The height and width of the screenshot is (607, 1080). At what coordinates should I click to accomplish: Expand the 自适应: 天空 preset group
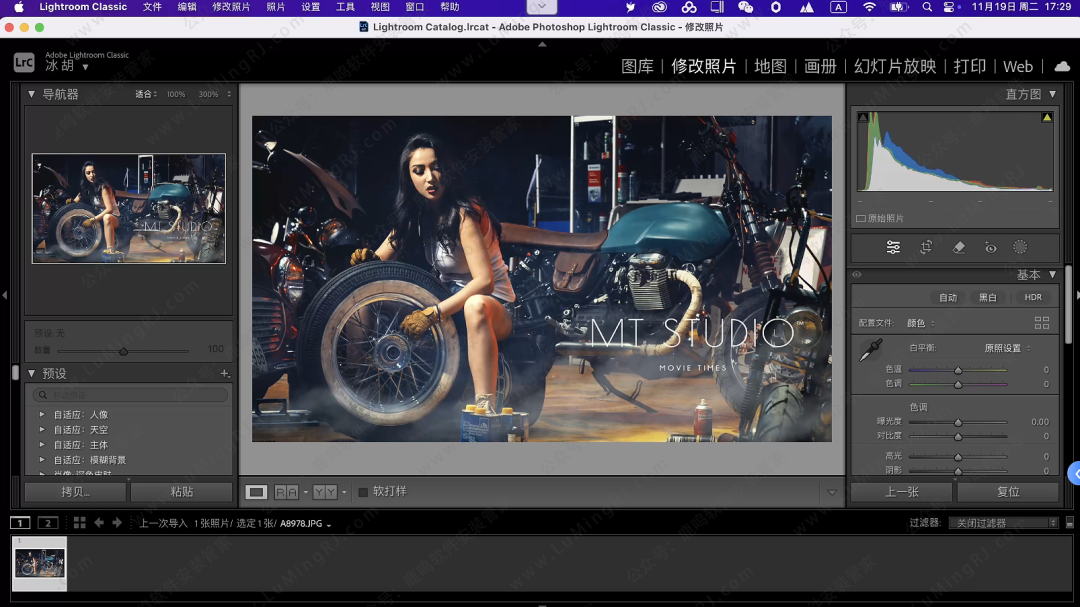point(41,430)
